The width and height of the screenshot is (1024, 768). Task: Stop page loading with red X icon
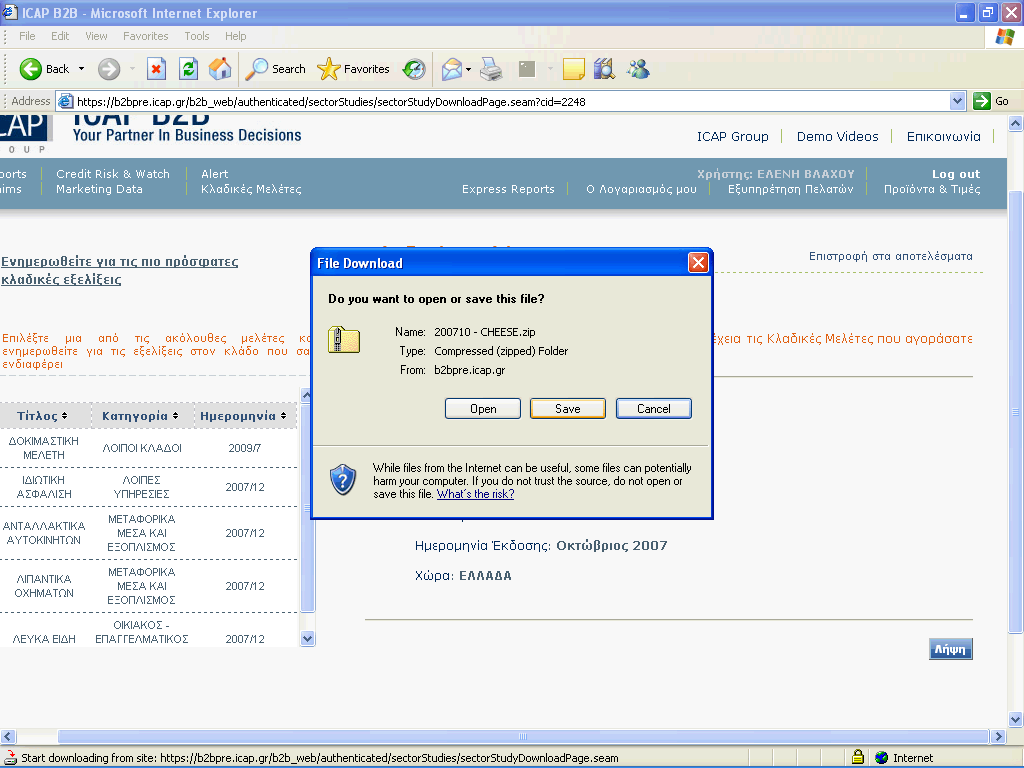(x=156, y=69)
